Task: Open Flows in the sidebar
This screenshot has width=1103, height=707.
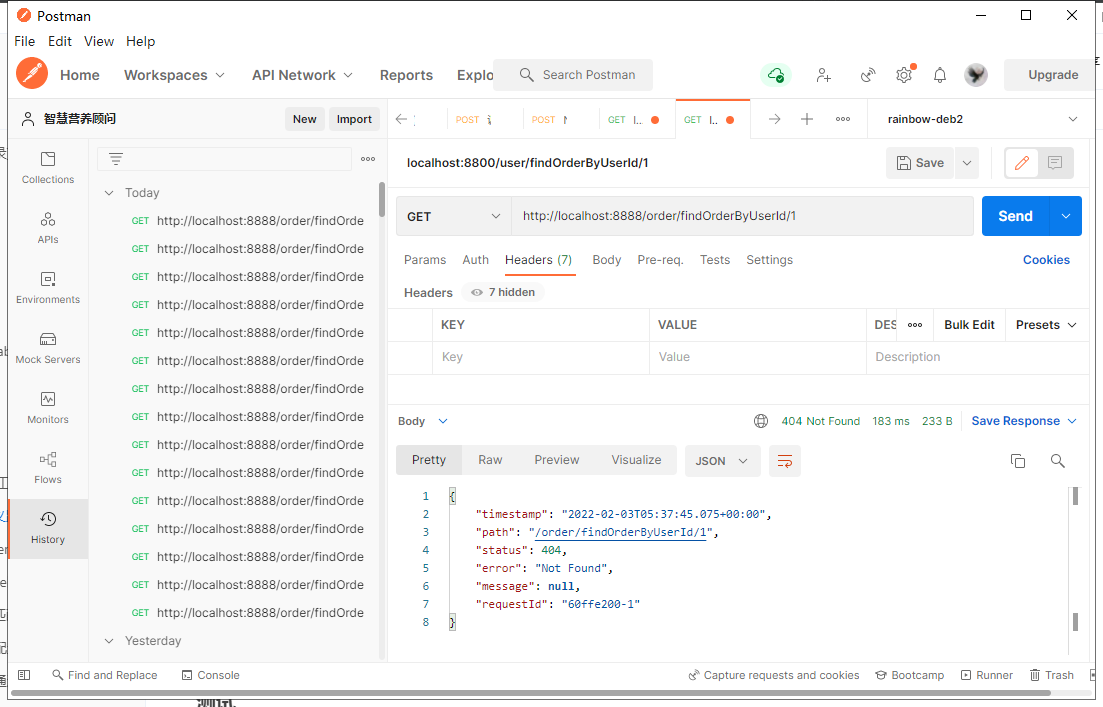Action: click(48, 468)
